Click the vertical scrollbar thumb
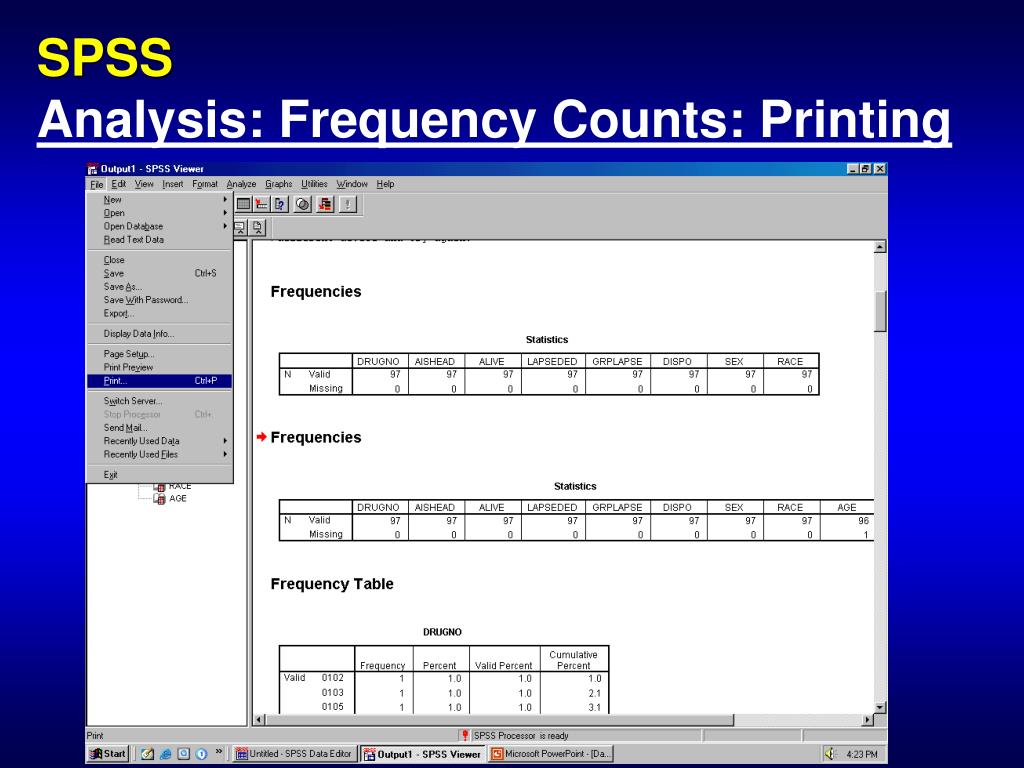This screenshot has height=768, width=1024. (880, 312)
